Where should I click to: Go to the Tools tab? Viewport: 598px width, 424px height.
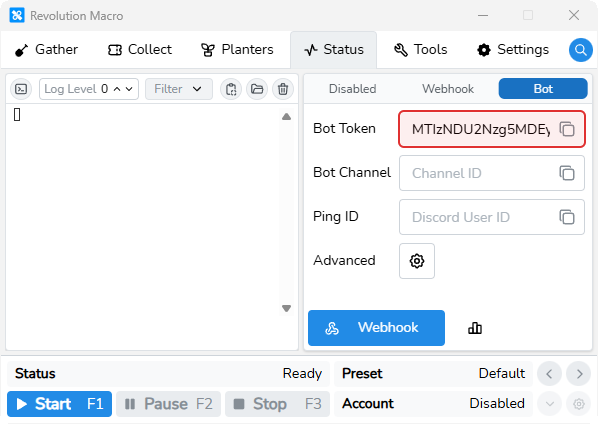tap(420, 50)
